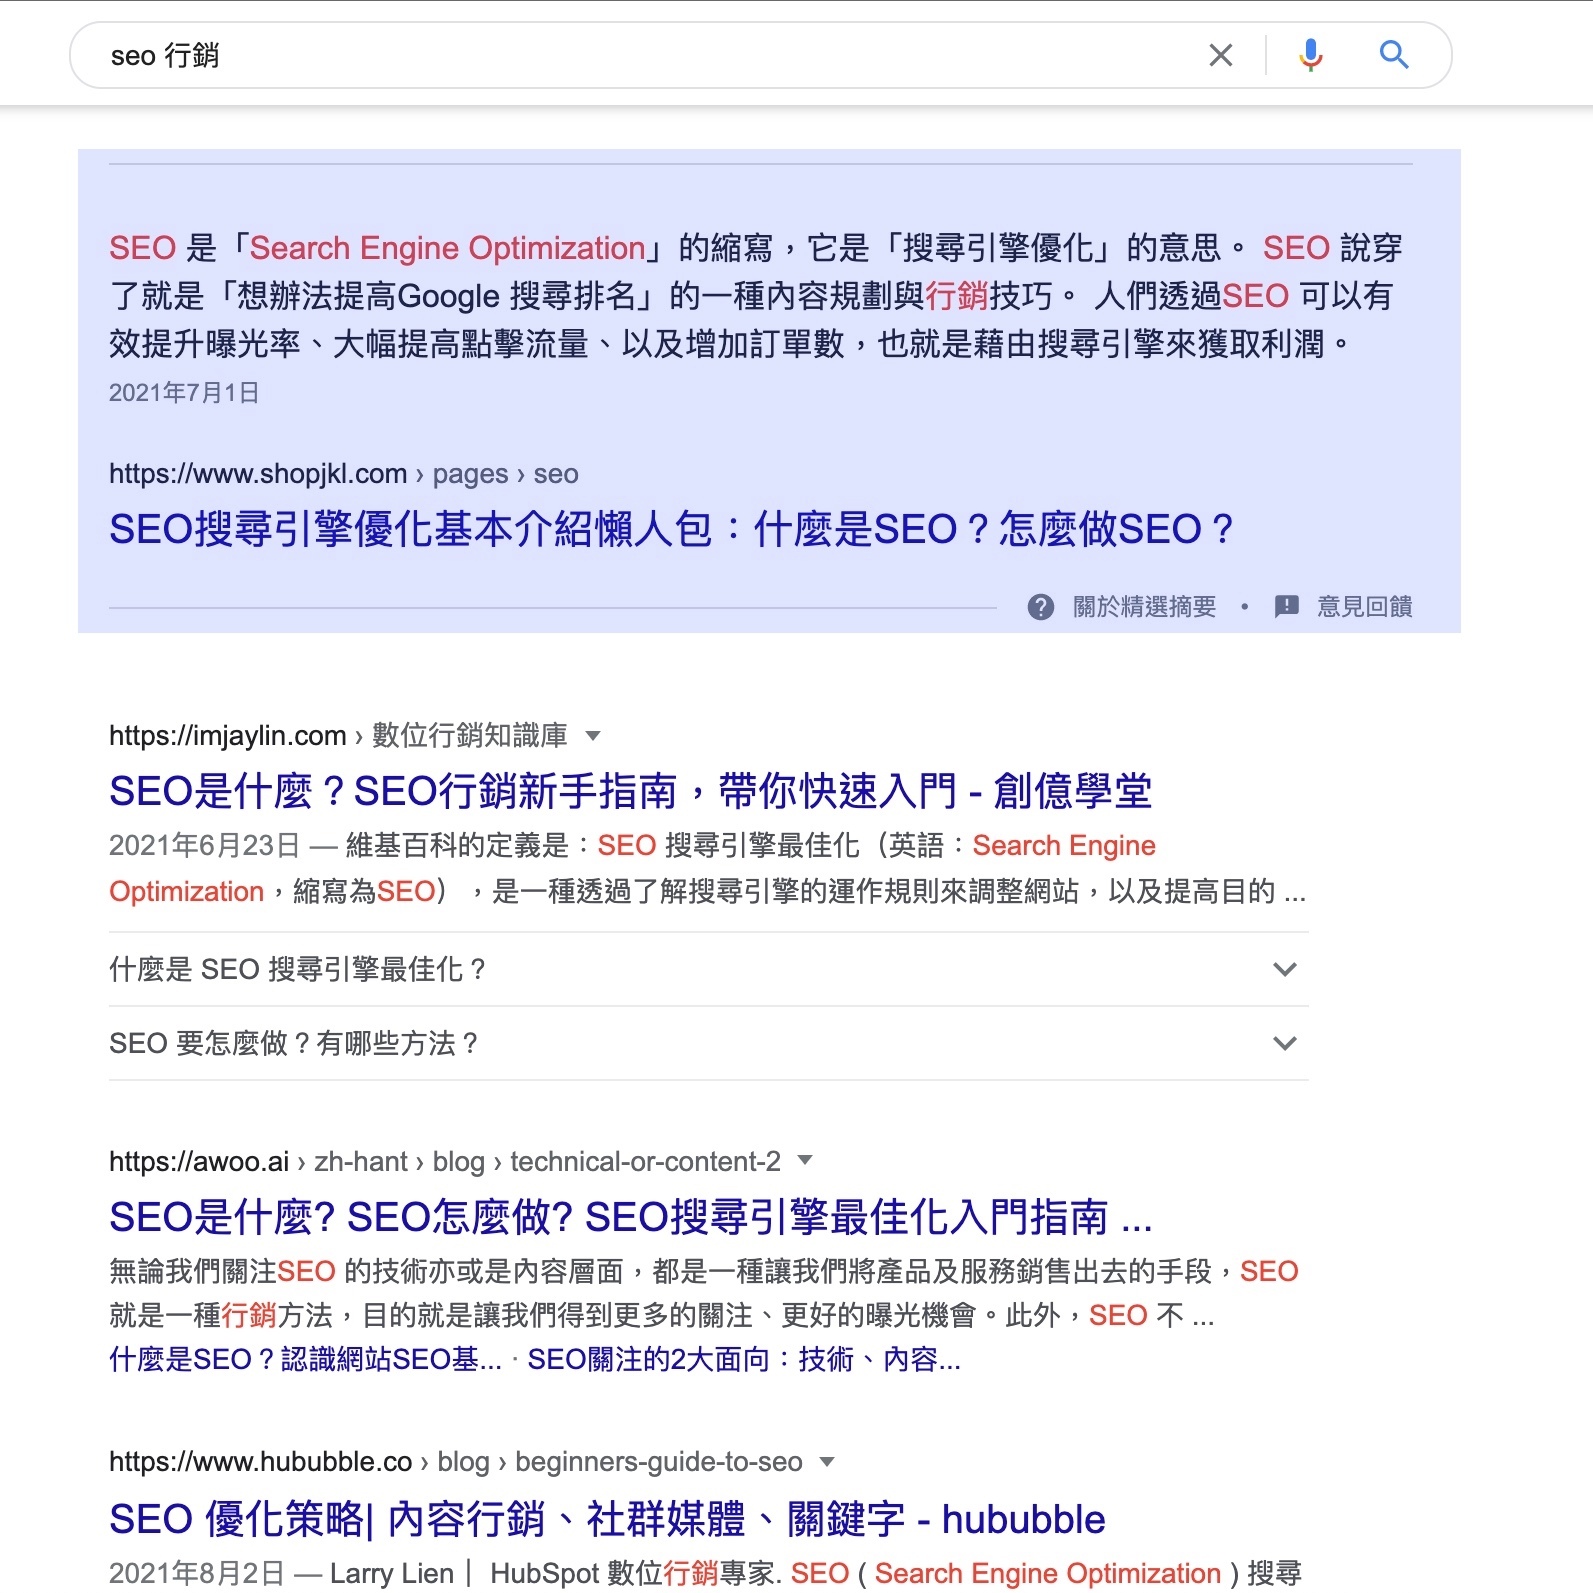This screenshot has height=1593, width=1593.
Task: Open the dropdown arrow beside hububble.co URL
Action: click(827, 1461)
